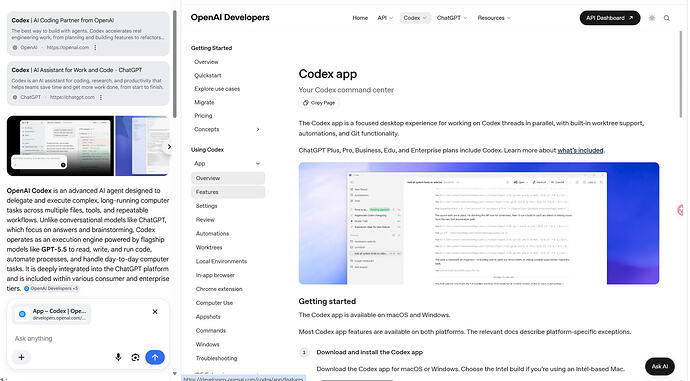
Task: Select App Overview in sidebar
Action: click(x=228, y=178)
